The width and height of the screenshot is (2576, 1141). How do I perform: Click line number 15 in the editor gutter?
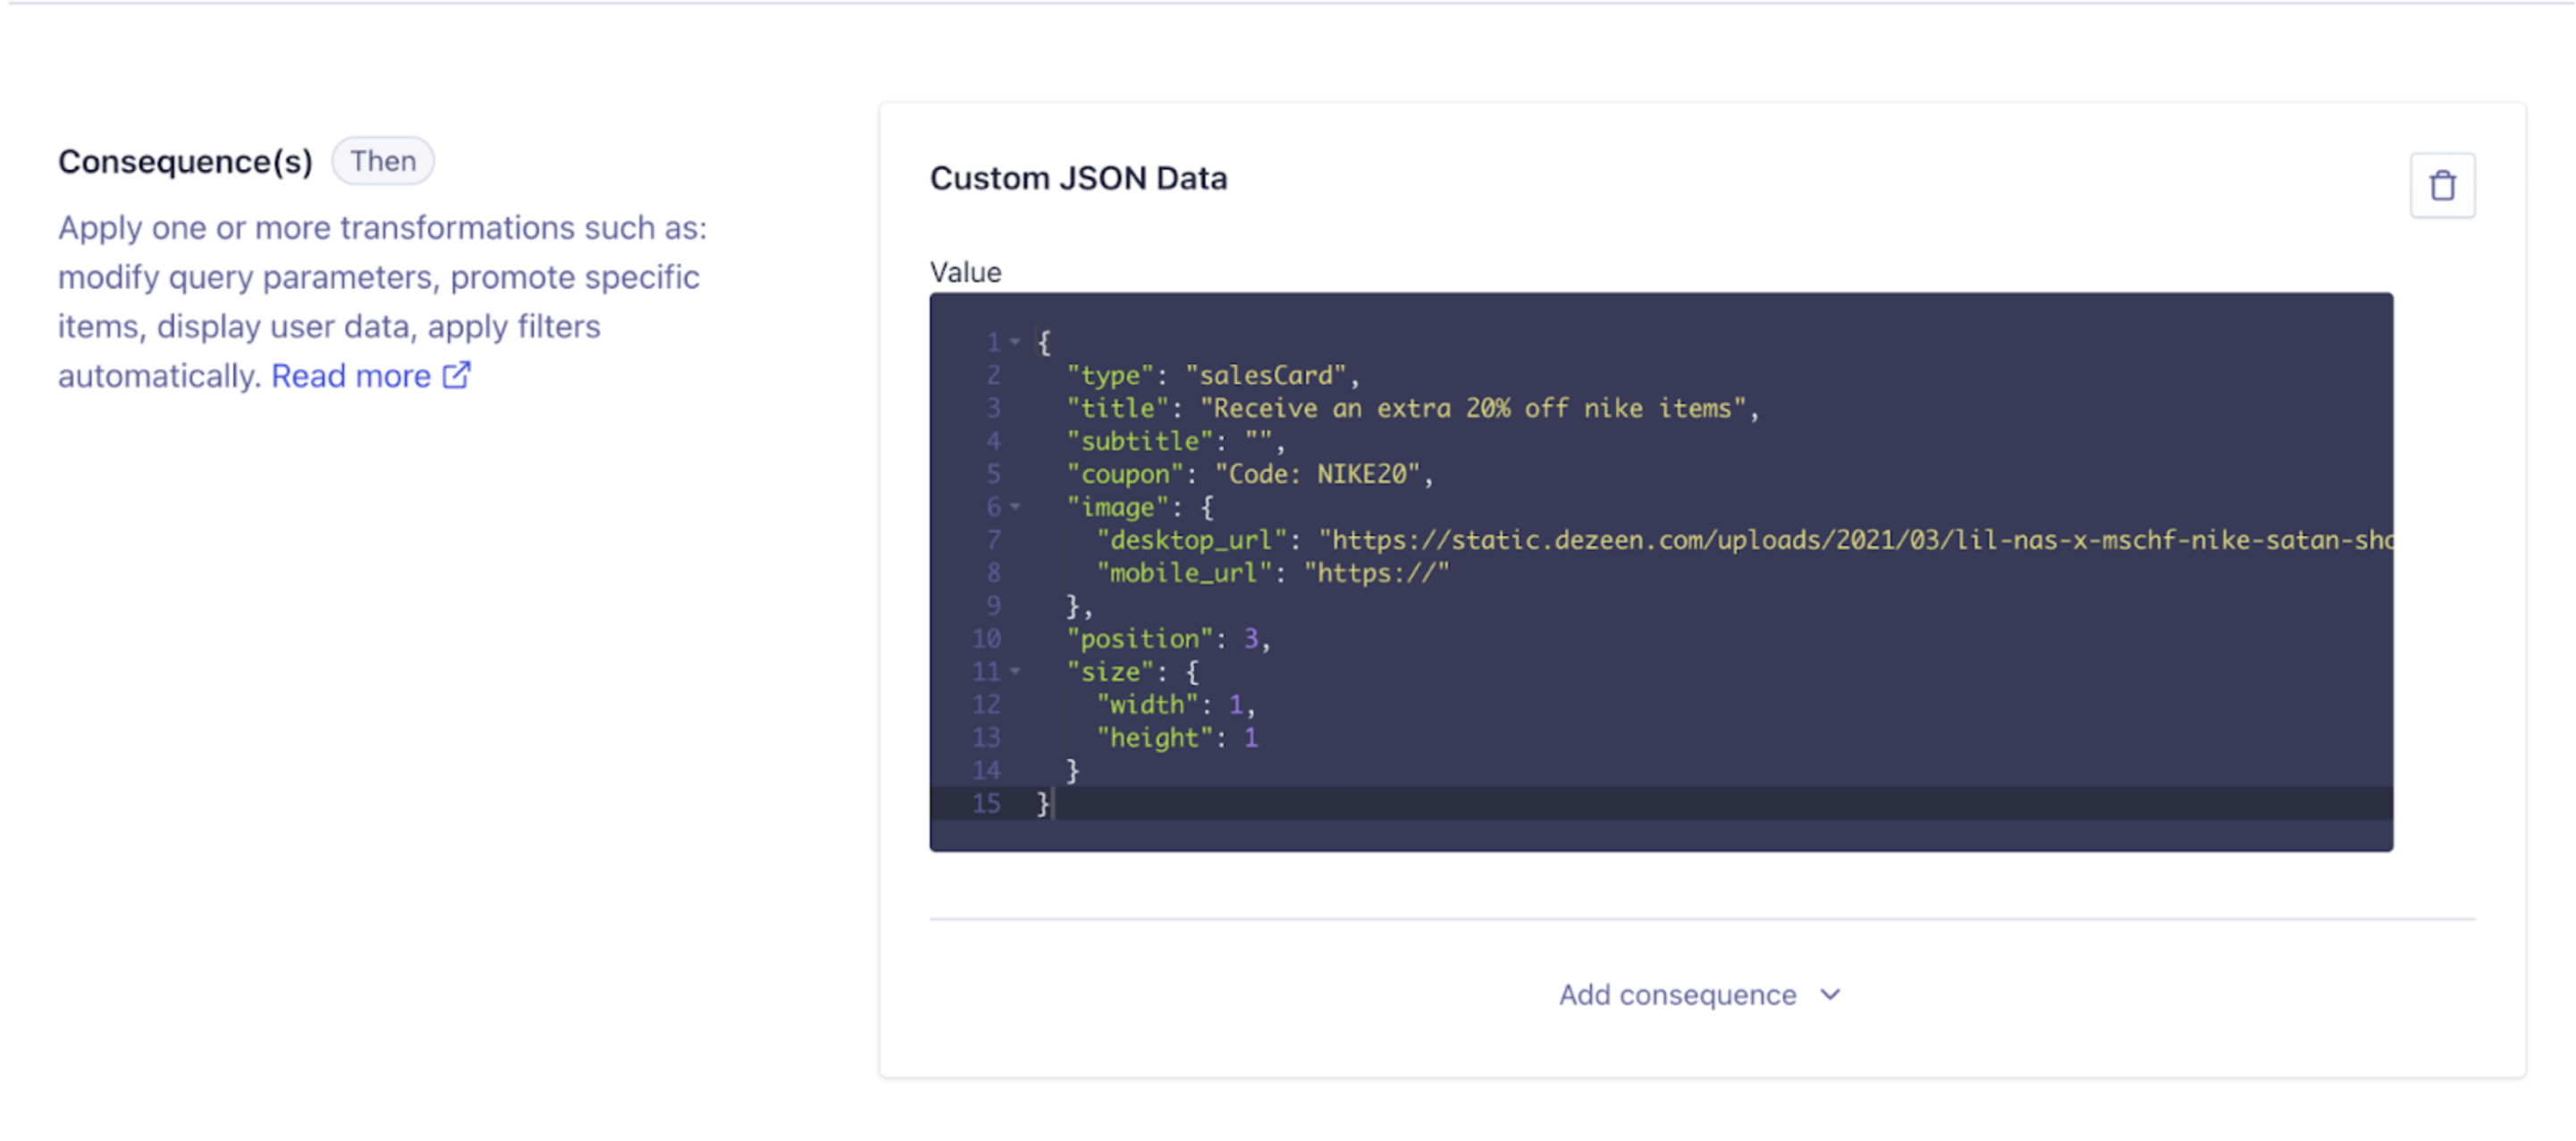[x=986, y=803]
